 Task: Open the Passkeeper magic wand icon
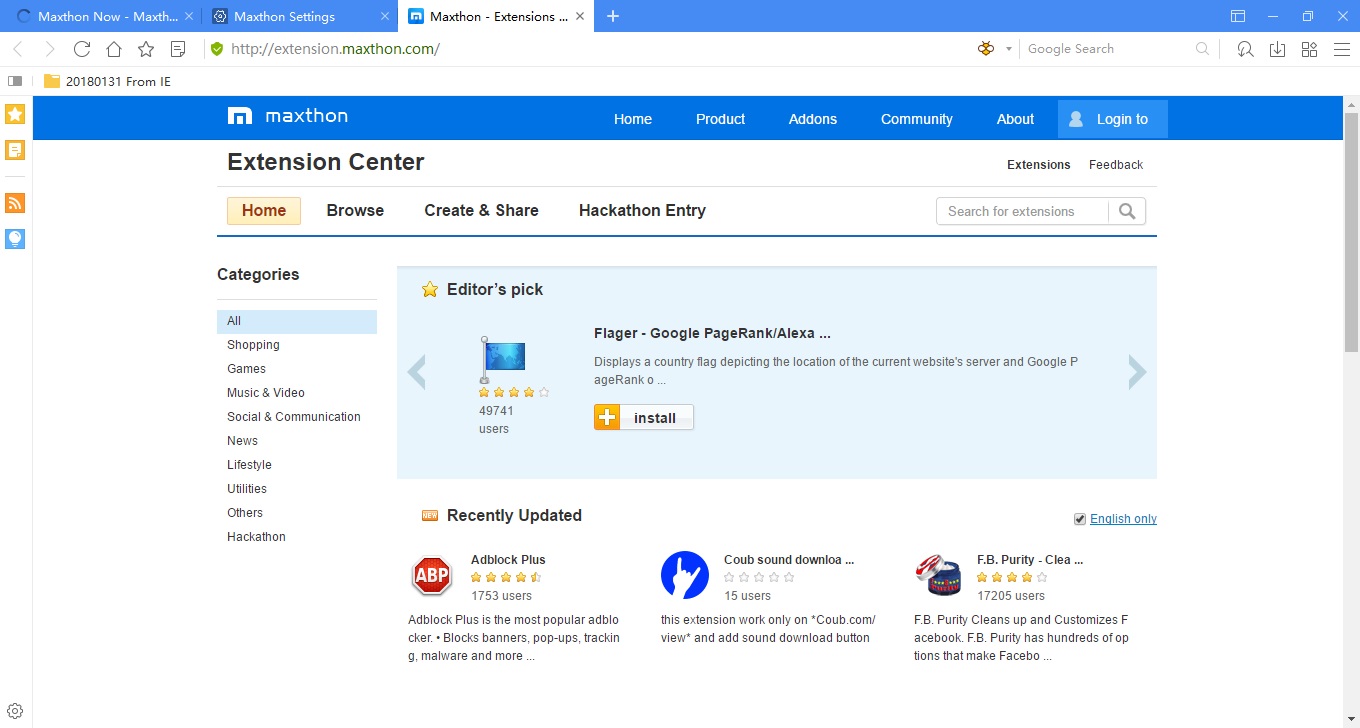1245,48
